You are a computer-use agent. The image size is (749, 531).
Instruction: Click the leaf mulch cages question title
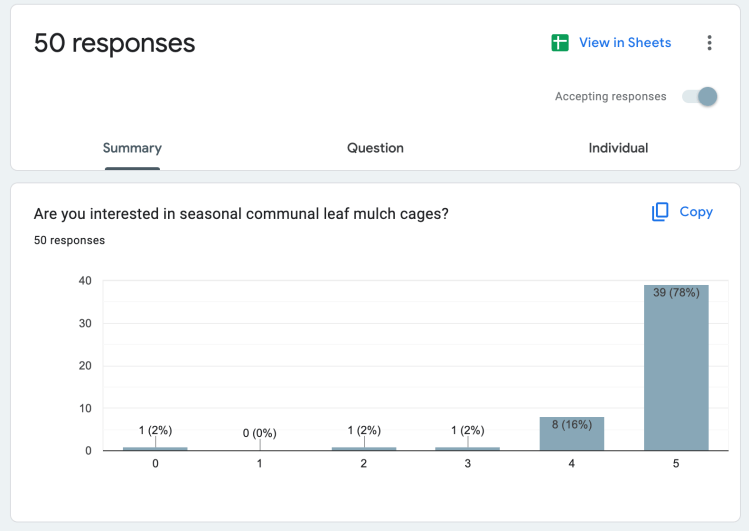coord(241,213)
